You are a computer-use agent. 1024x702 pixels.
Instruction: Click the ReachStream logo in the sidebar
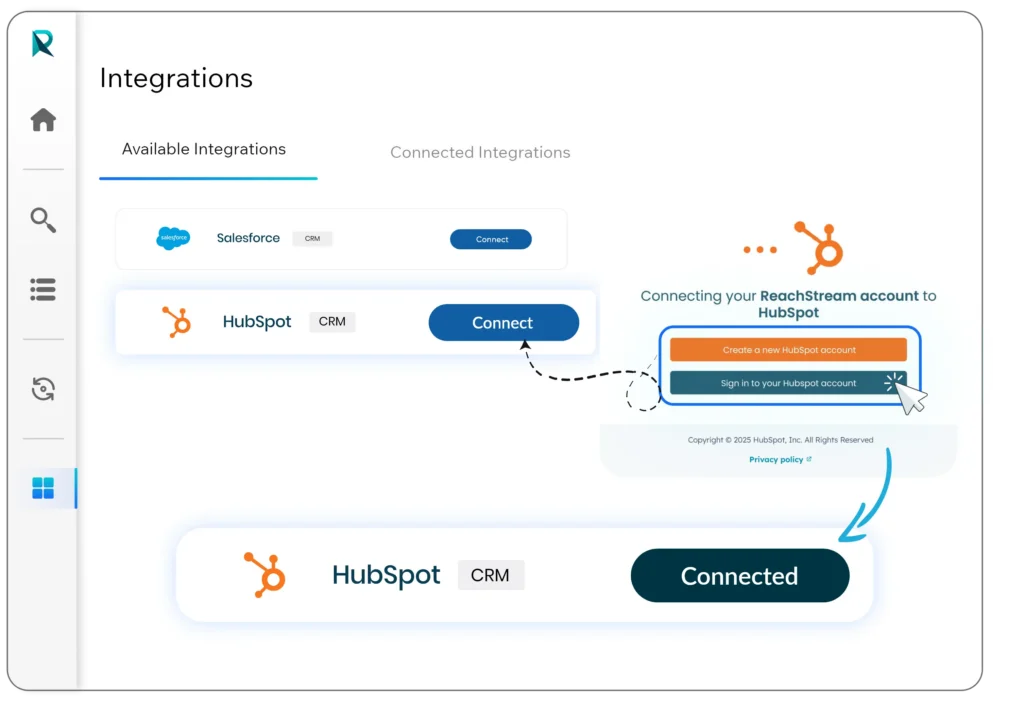pos(42,44)
